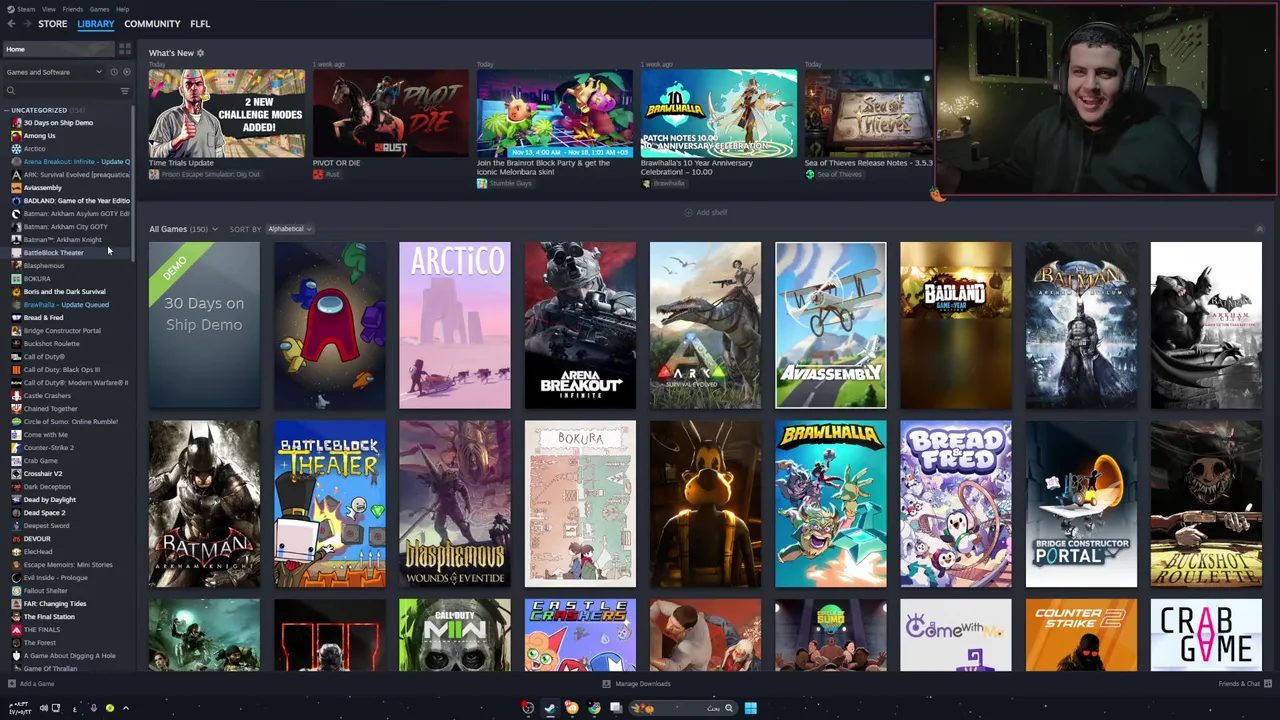Select Blasphemous game cover

pyautogui.click(x=455, y=504)
